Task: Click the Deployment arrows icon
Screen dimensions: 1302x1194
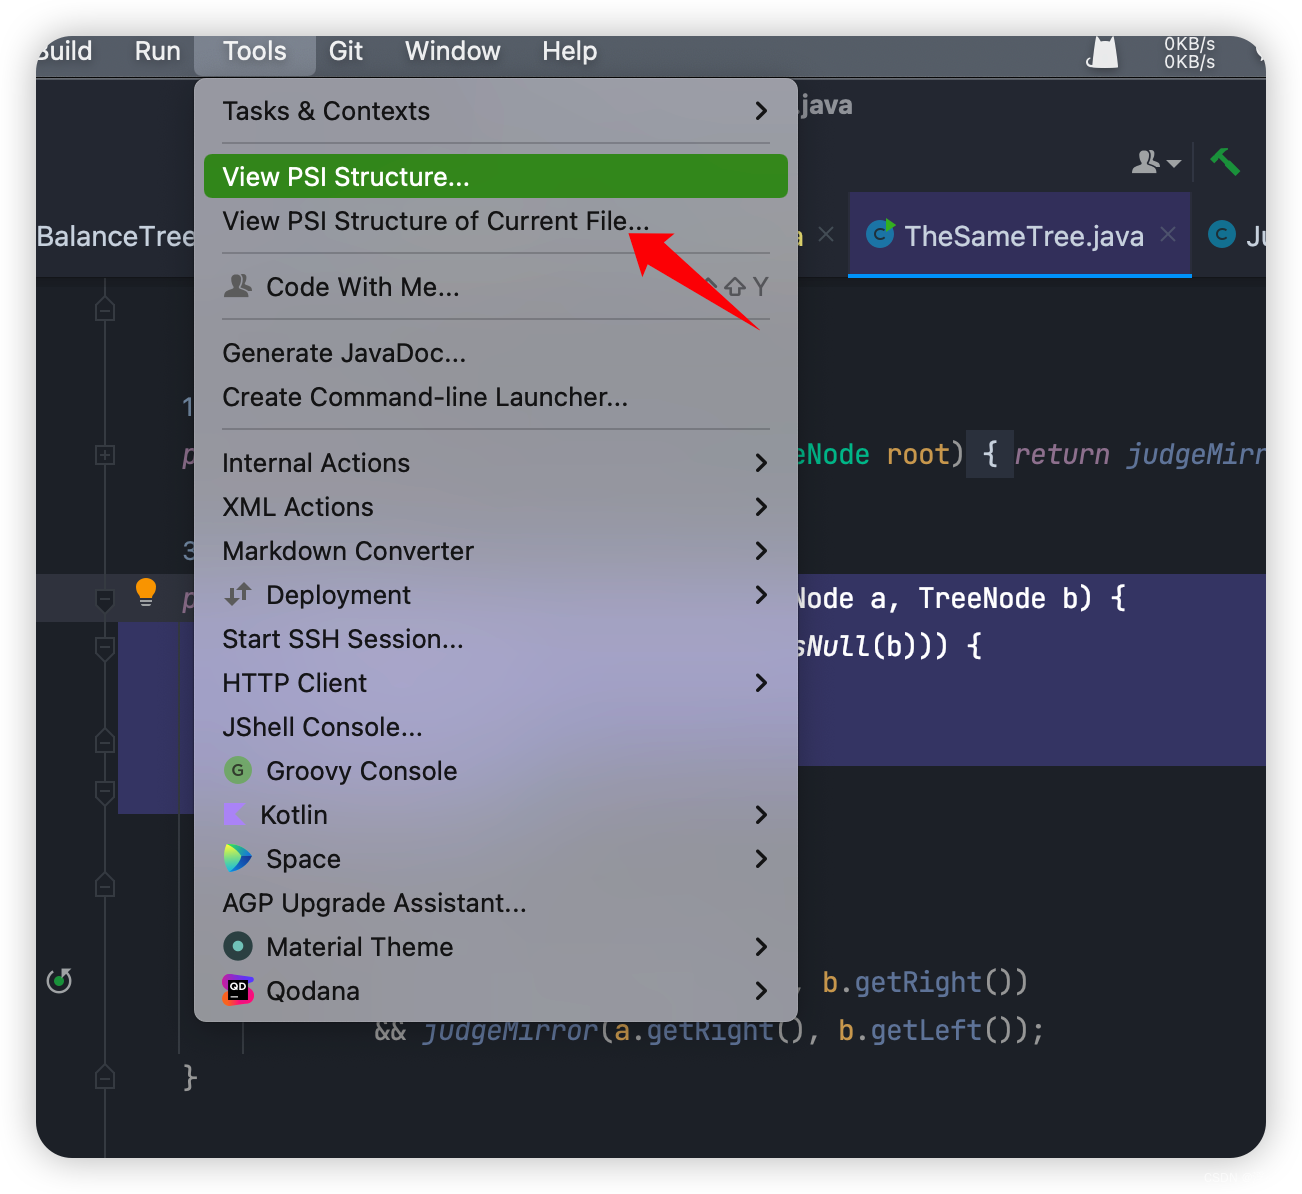Action: (x=238, y=594)
